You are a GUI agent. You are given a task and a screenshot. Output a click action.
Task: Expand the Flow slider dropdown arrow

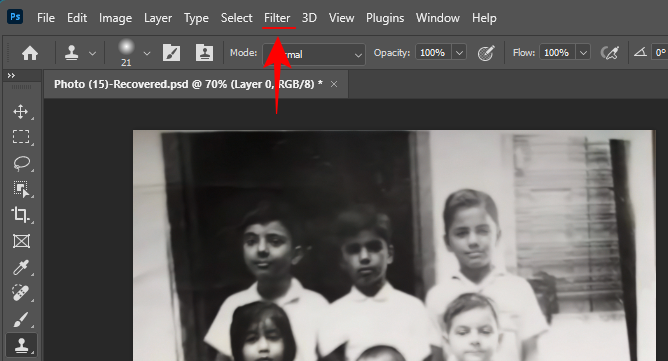(583, 52)
